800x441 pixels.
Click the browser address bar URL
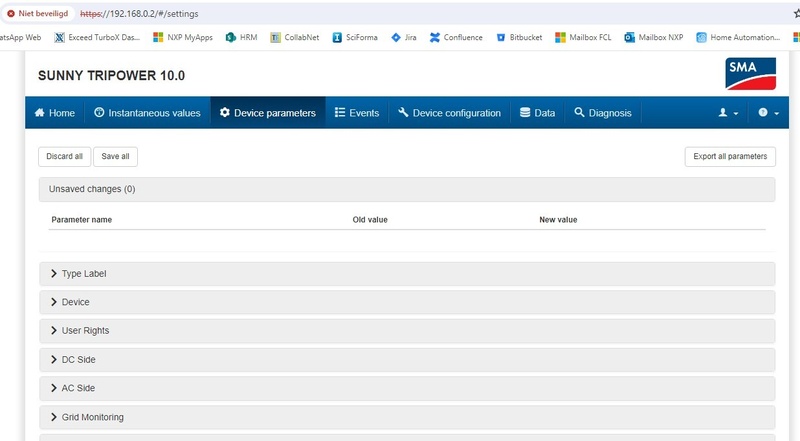pos(139,14)
